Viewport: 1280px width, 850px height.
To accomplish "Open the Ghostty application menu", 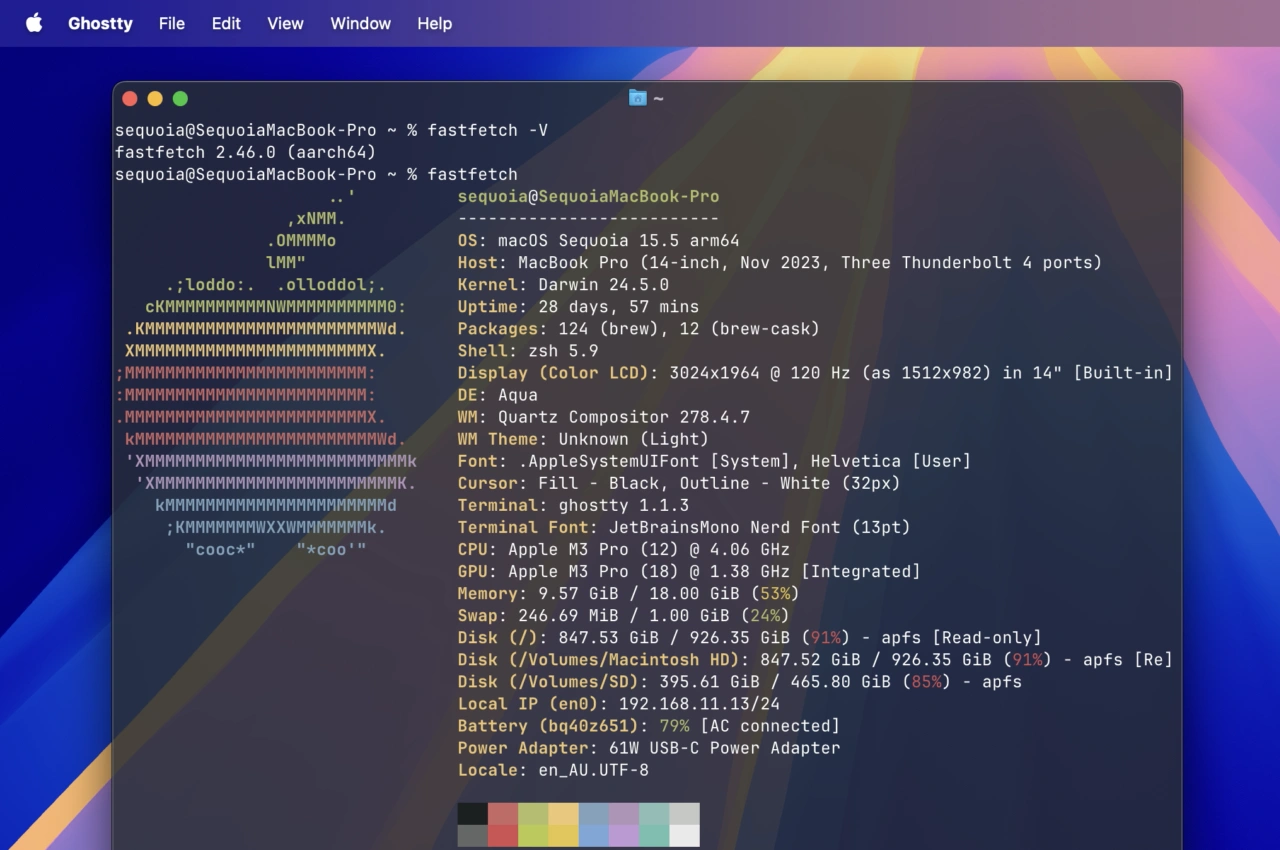I will [100, 23].
